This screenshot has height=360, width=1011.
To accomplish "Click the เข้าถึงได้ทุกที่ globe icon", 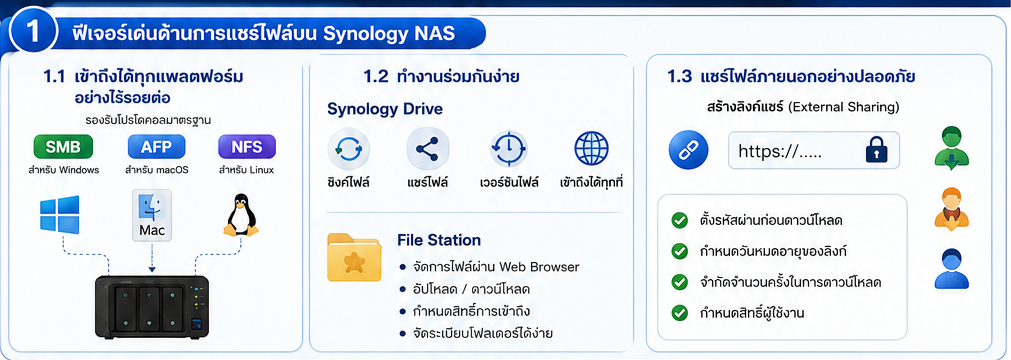I will (x=591, y=148).
